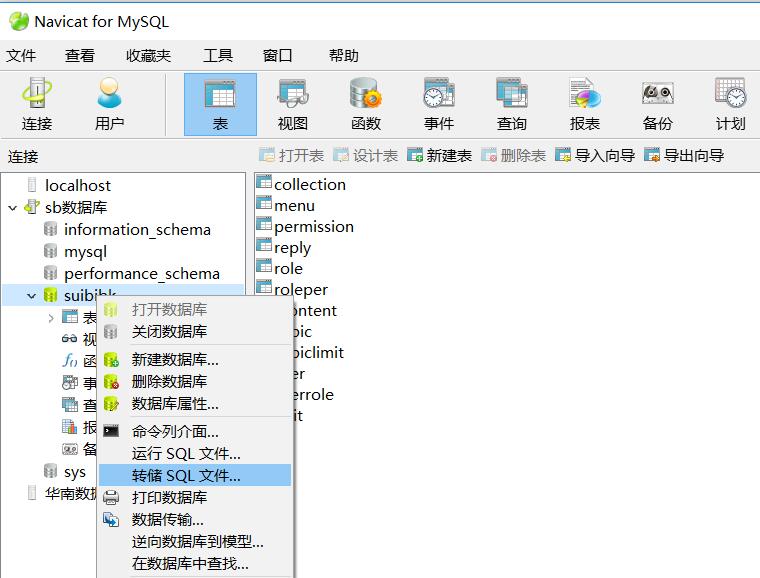This screenshot has width=760, height=578.
Task: Open the Backup (备份) toolbar icon
Action: point(657,105)
